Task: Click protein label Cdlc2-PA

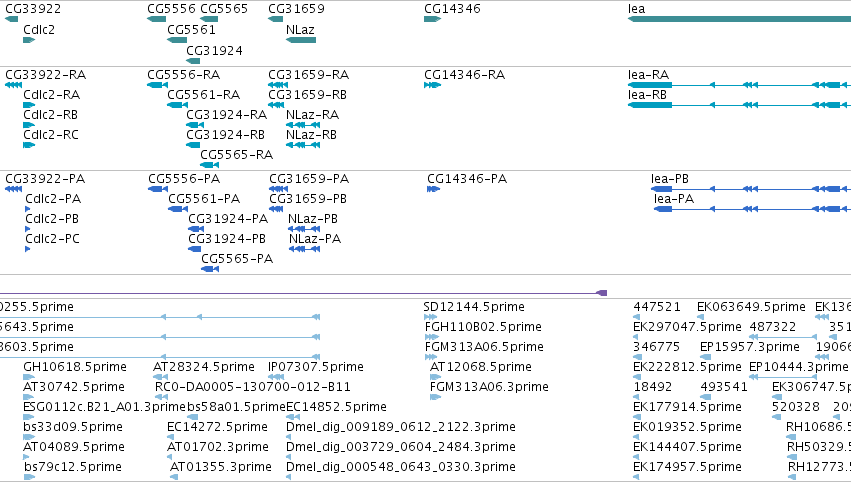Action: click(x=53, y=199)
